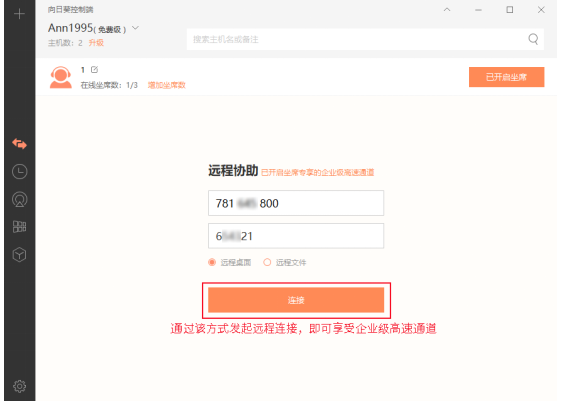Open the history clock icon in sidebar

click(x=19, y=171)
